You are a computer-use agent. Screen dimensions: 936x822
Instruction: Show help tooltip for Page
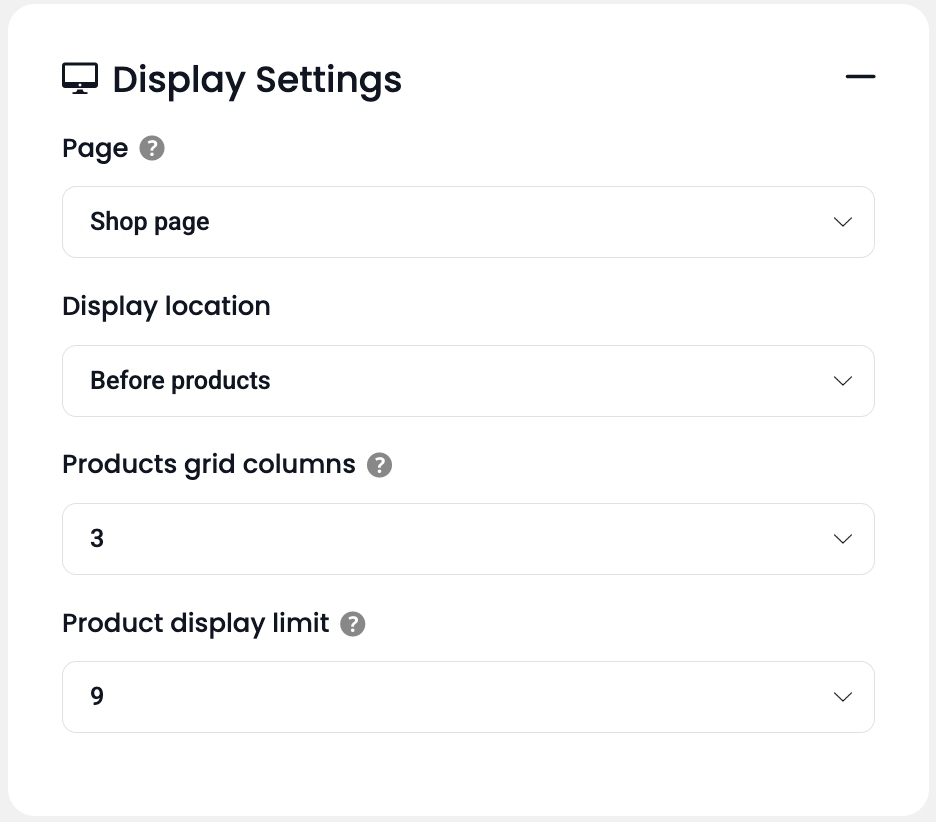pos(152,149)
